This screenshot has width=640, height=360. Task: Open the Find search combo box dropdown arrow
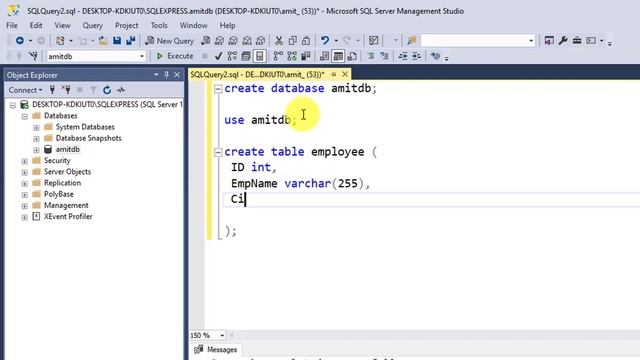(531, 40)
